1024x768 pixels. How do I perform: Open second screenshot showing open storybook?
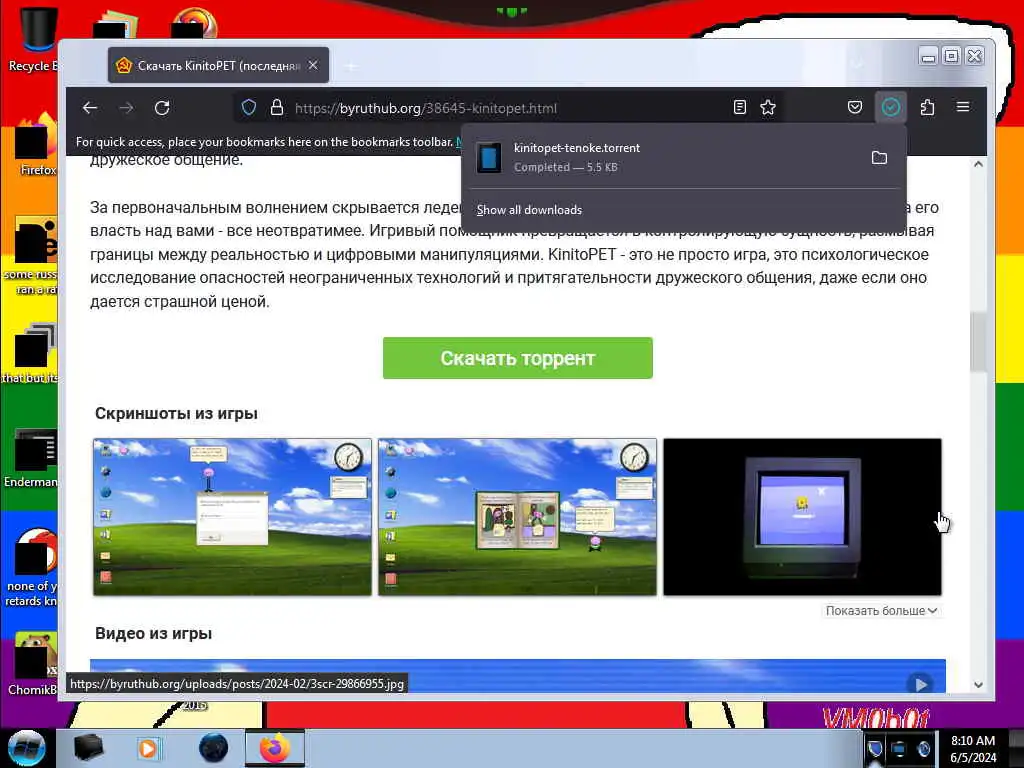517,517
